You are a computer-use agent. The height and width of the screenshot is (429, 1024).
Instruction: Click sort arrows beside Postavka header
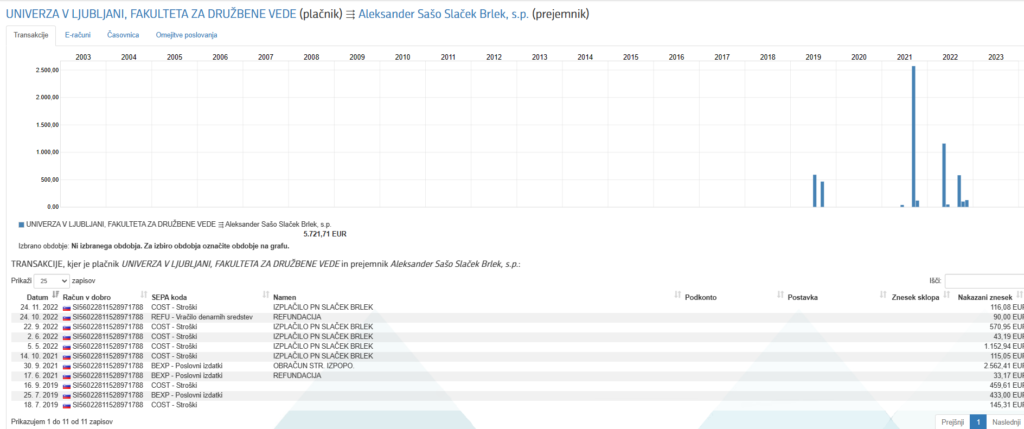[x=884, y=295]
